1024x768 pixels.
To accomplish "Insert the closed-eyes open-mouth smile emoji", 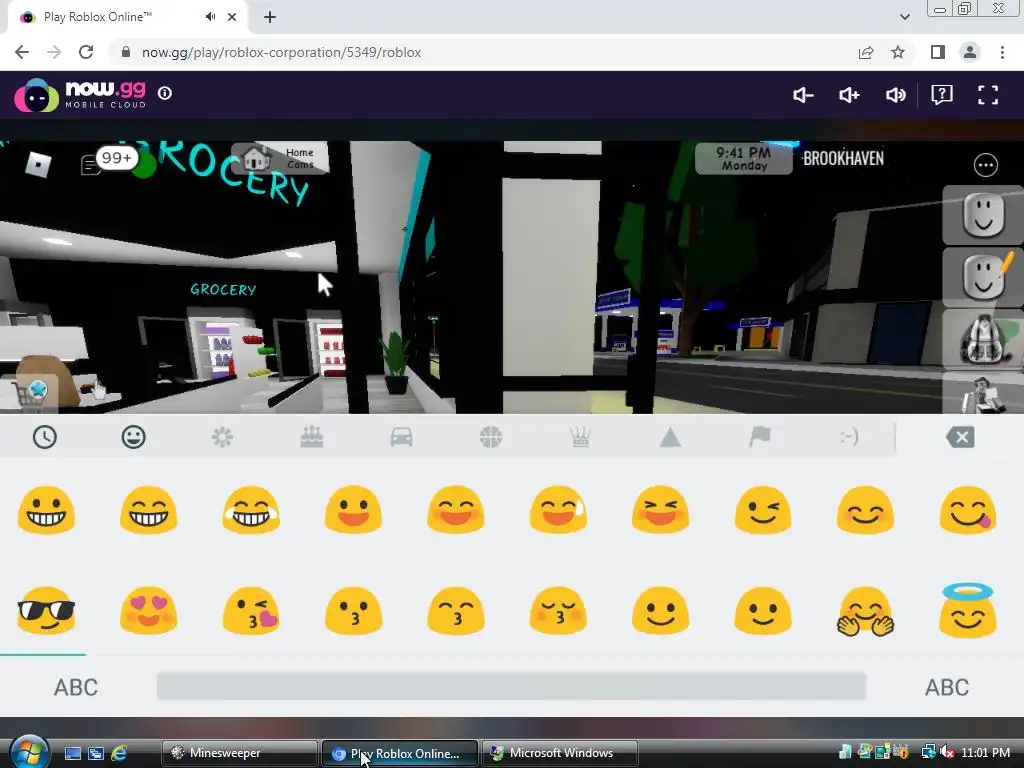I will (x=456, y=509).
